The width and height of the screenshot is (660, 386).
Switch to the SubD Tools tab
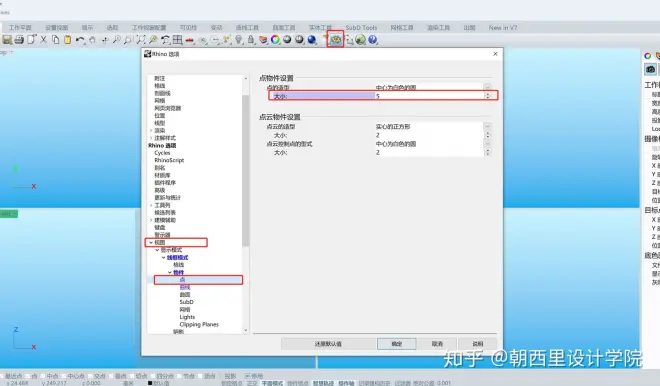click(x=361, y=27)
